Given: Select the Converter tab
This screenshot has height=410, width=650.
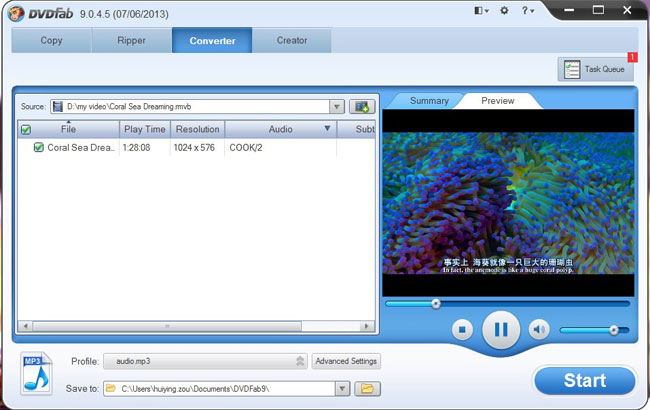Looking at the screenshot, I should tap(212, 40).
